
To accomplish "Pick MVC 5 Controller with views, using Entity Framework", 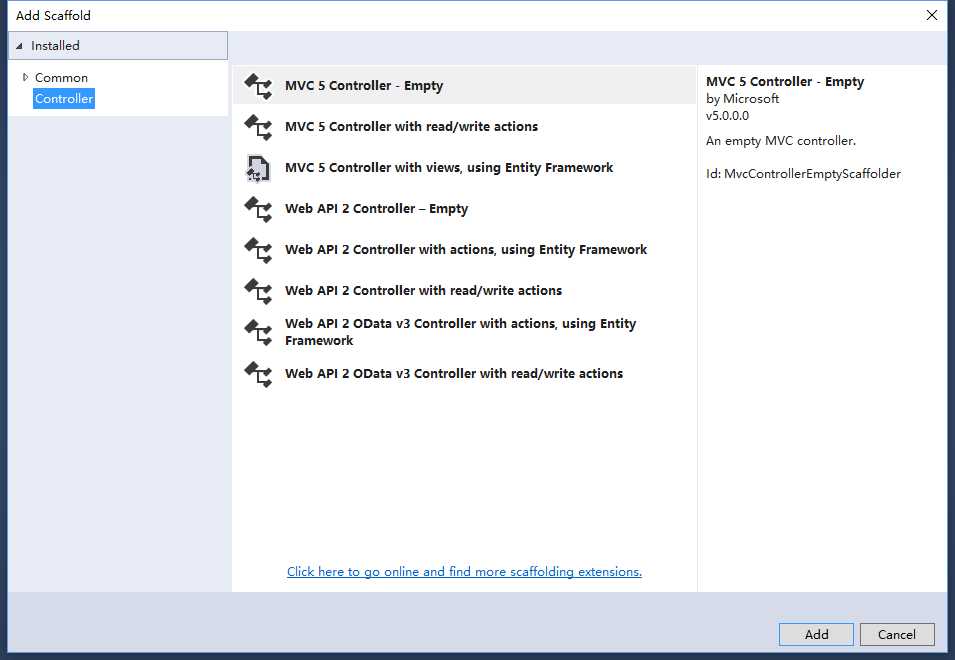I will point(464,167).
